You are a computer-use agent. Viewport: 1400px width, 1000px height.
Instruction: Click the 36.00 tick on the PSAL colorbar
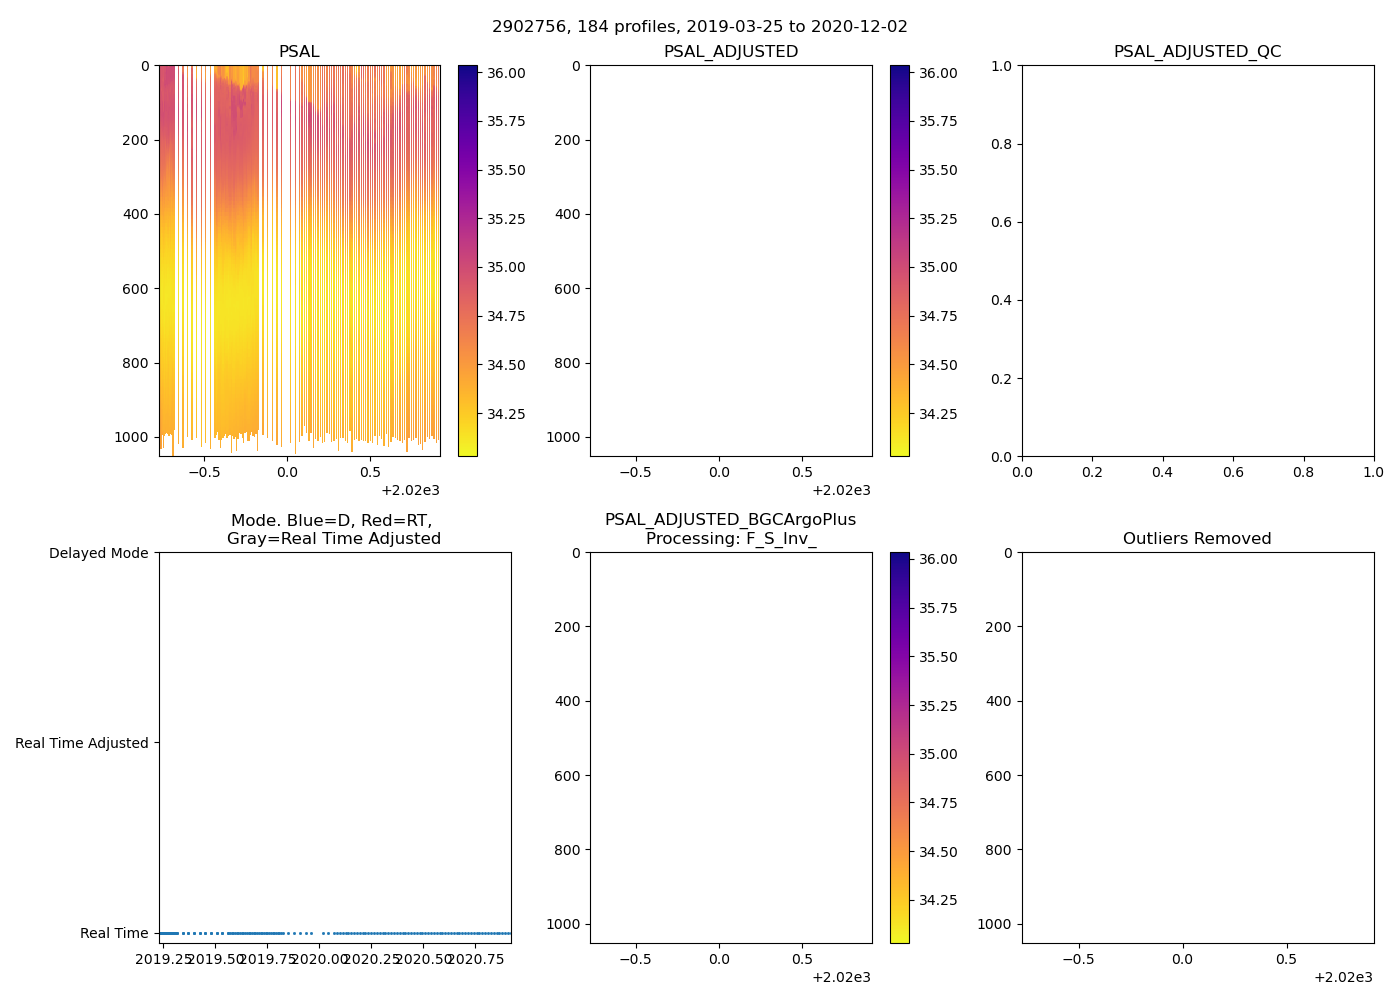point(506,73)
